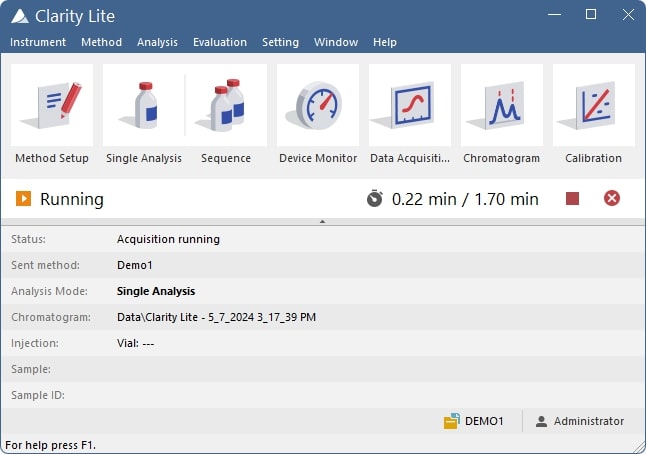Click the Administrator user icon

[541, 421]
